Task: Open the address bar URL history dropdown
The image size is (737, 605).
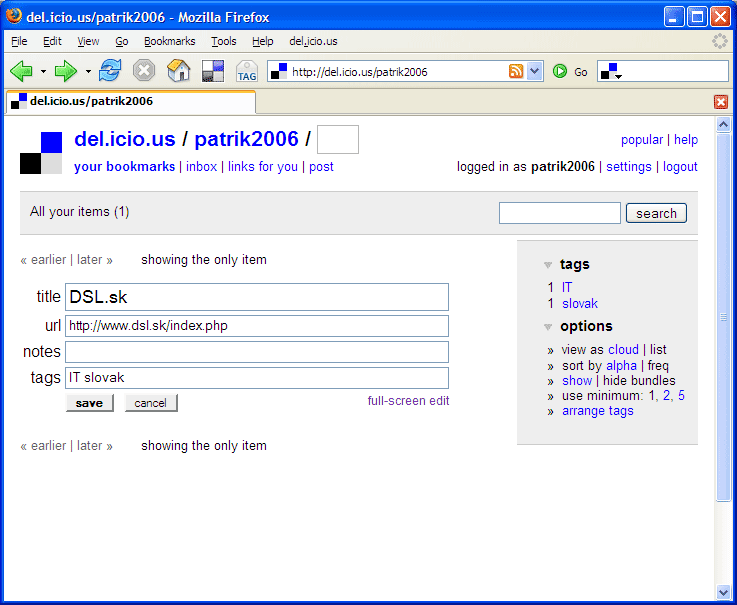Action: 534,71
